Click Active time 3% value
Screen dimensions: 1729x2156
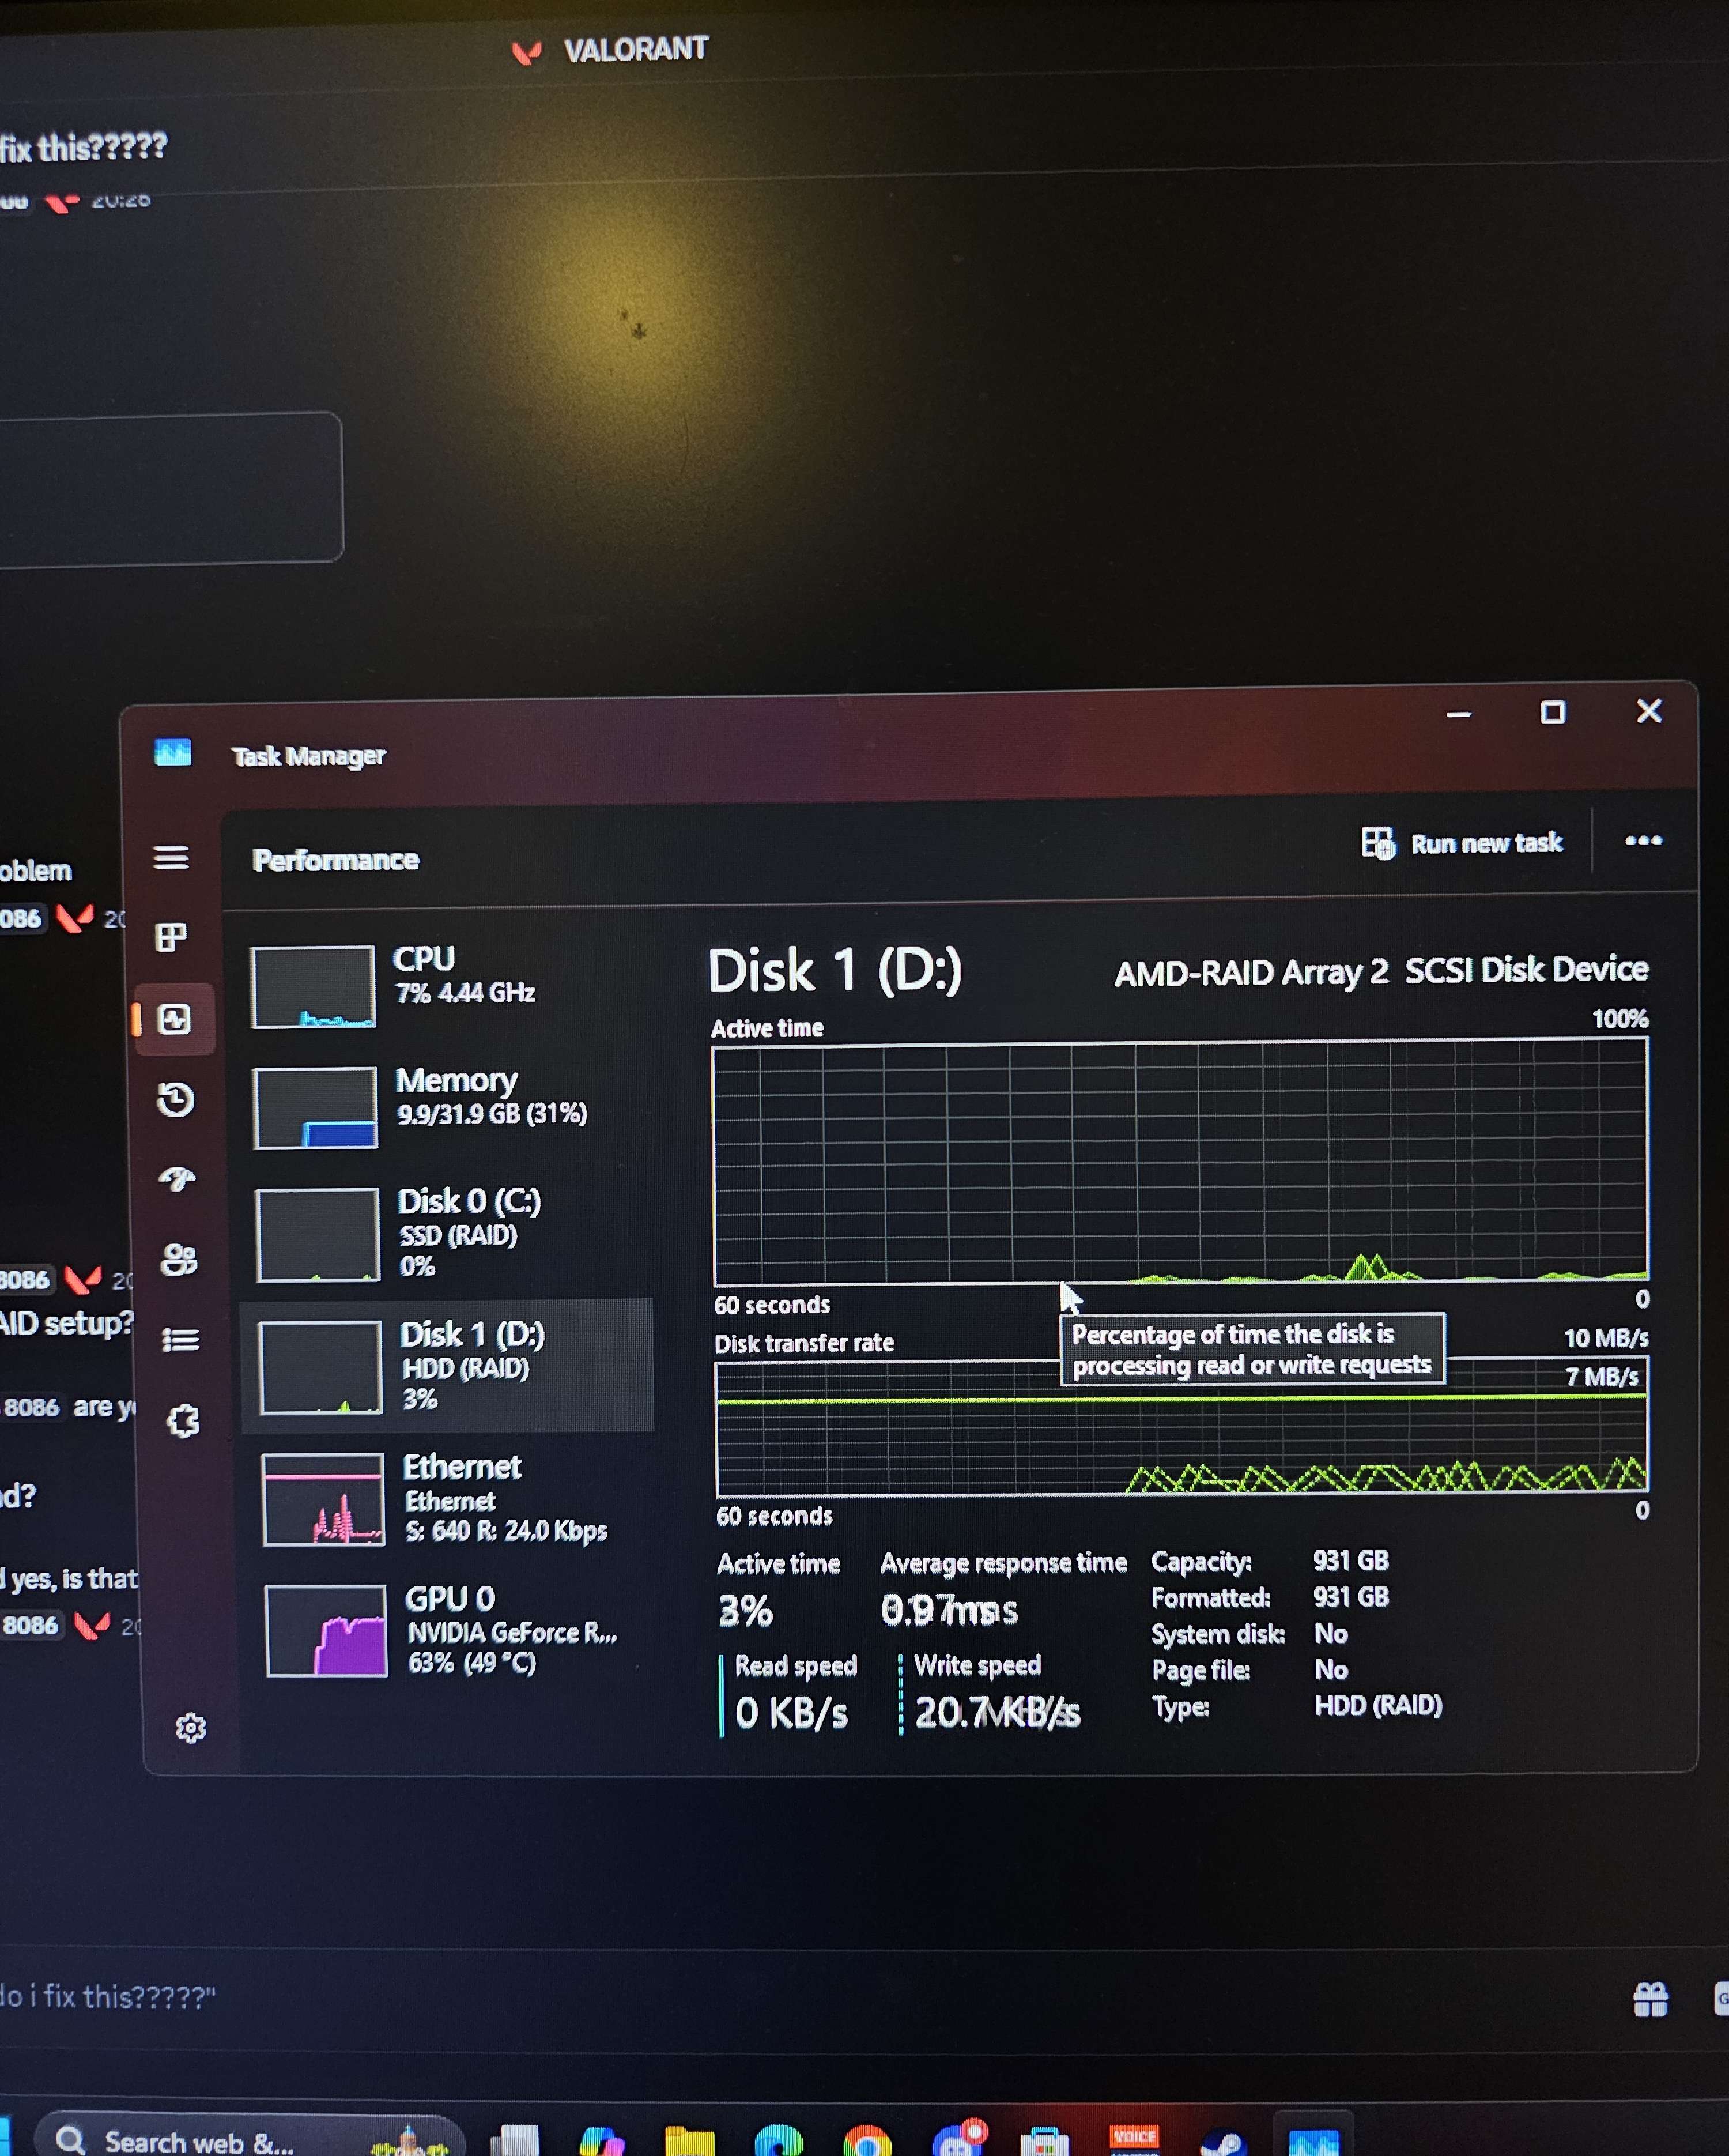[x=746, y=1610]
